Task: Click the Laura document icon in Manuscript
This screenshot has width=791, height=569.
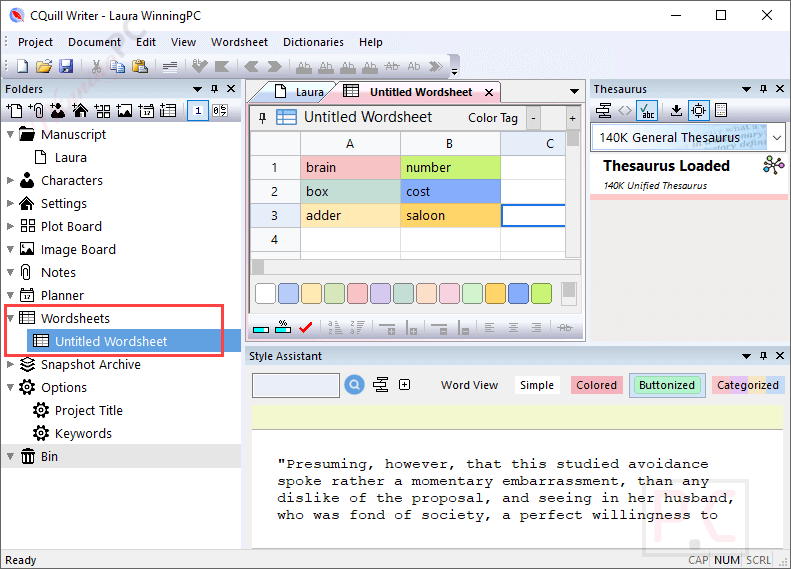Action: 40,157
